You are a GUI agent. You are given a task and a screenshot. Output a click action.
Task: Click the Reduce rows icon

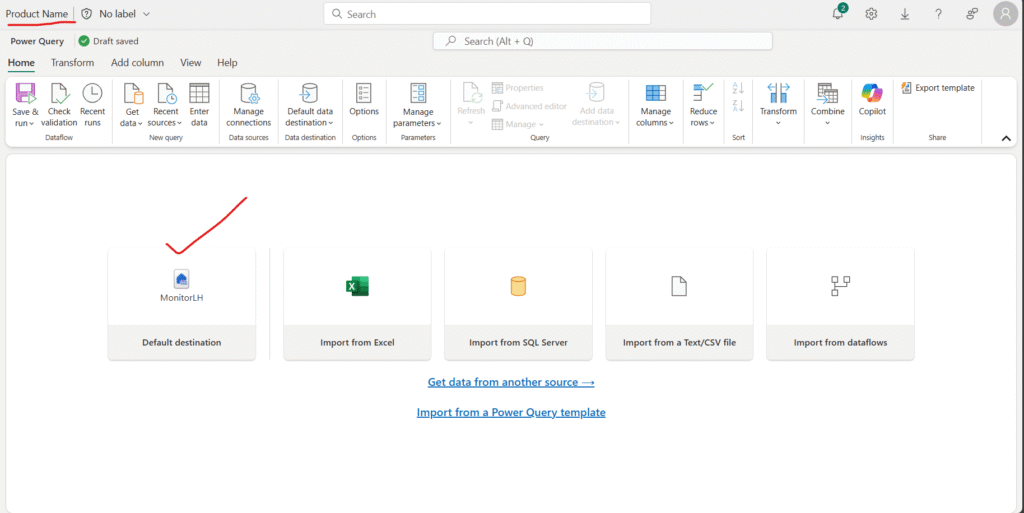[703, 93]
